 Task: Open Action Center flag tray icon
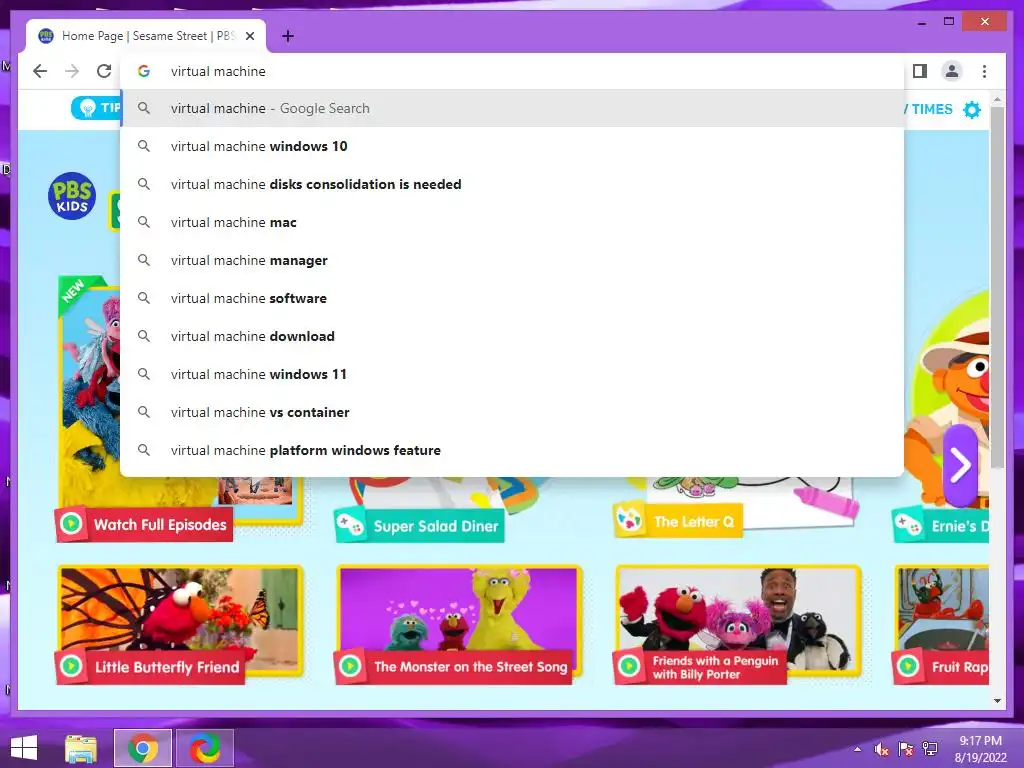tap(906, 749)
